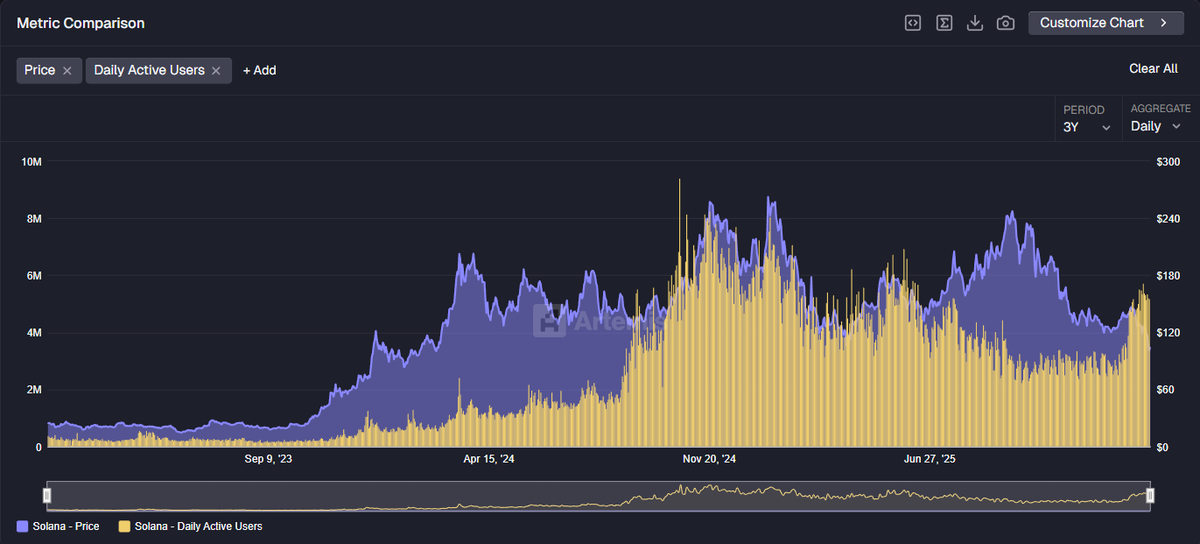Viewport: 1200px width, 544px height.
Task: Click the Nov 20, '24 axis label
Action: pos(709,460)
